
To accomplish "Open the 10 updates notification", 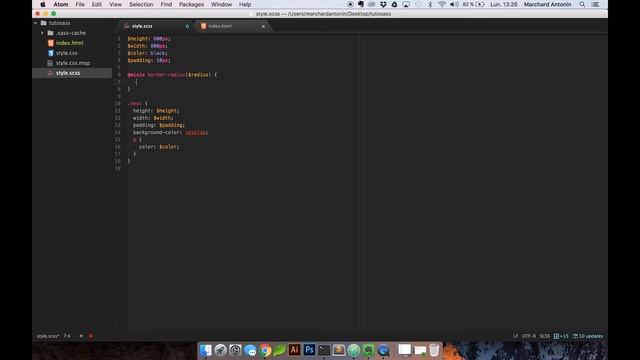I will [x=588, y=336].
